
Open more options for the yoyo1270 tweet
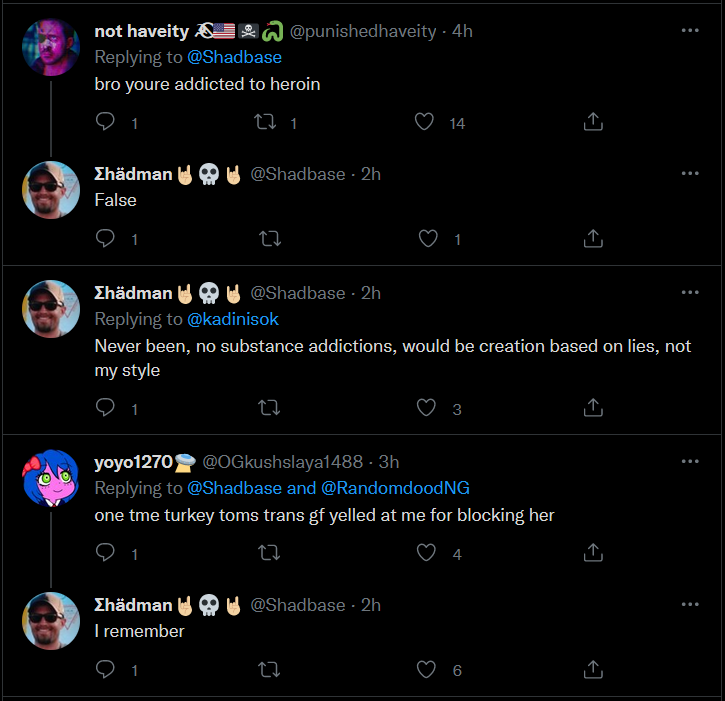(x=690, y=461)
